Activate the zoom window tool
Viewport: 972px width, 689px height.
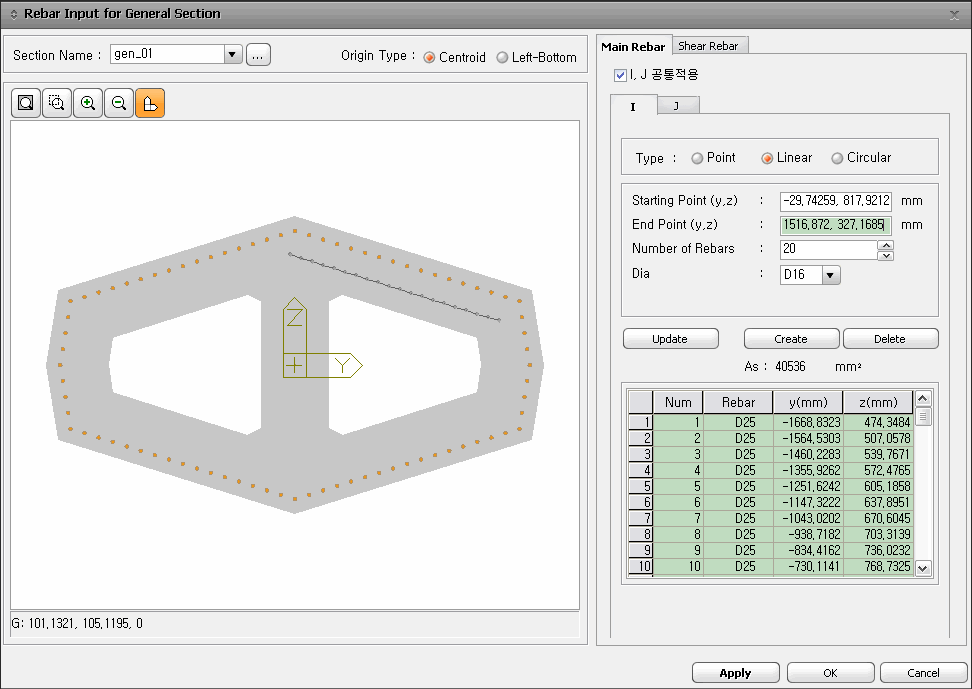coord(56,102)
